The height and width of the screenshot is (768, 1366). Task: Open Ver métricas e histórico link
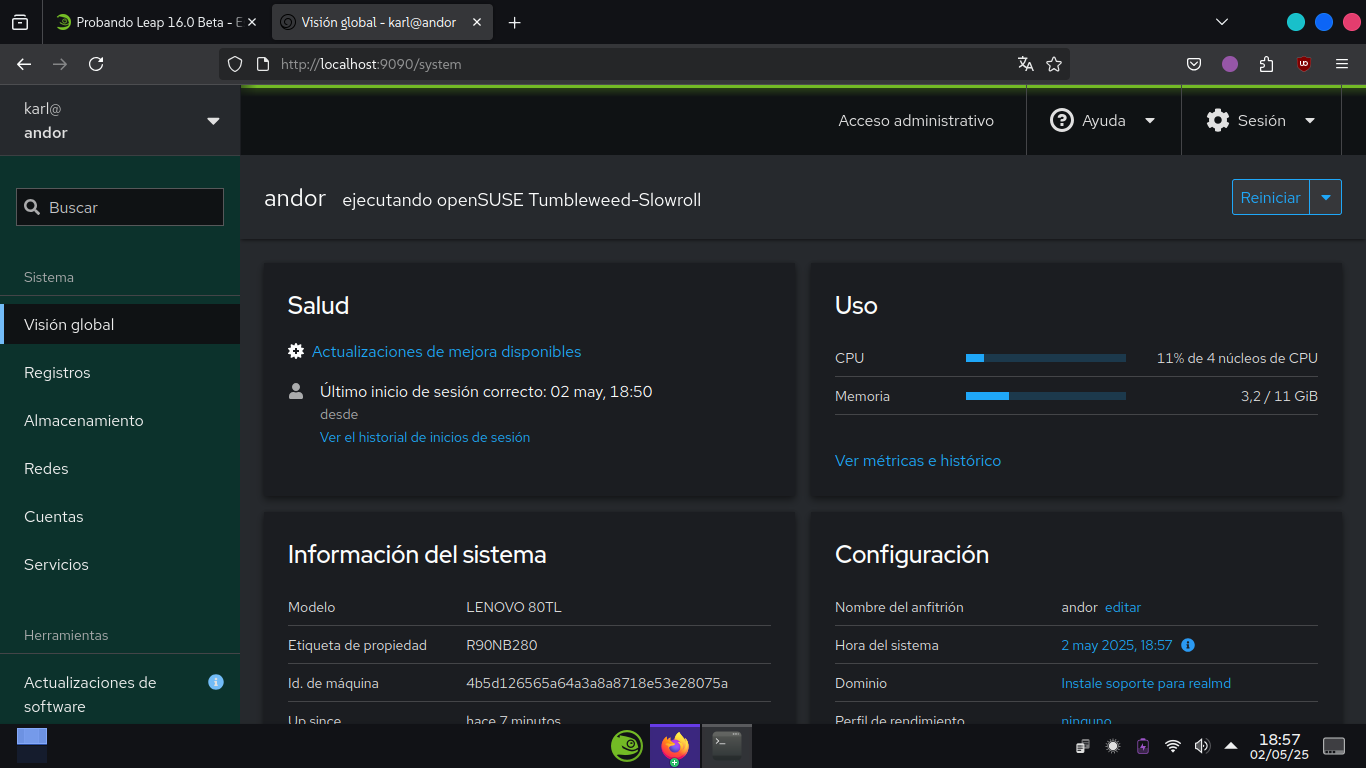pyautogui.click(x=917, y=461)
